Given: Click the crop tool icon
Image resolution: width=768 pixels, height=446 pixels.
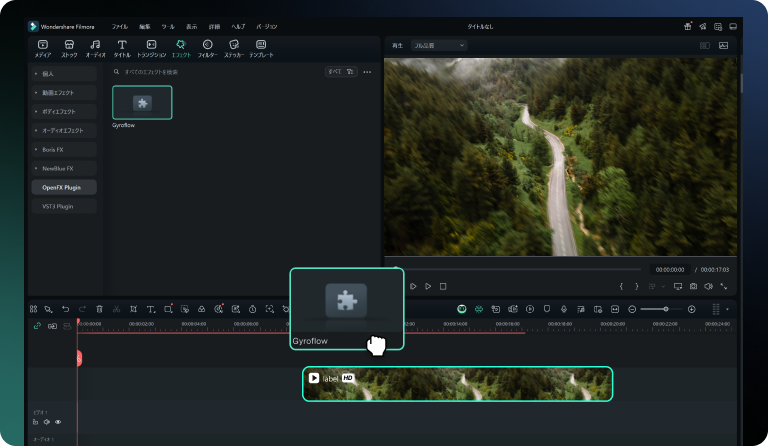Looking at the screenshot, I should [x=133, y=309].
